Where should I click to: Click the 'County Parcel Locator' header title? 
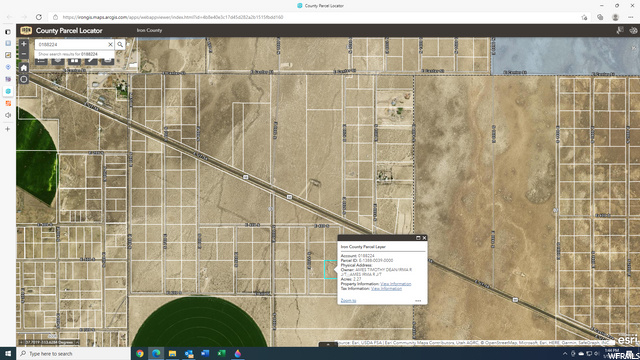point(69,31)
